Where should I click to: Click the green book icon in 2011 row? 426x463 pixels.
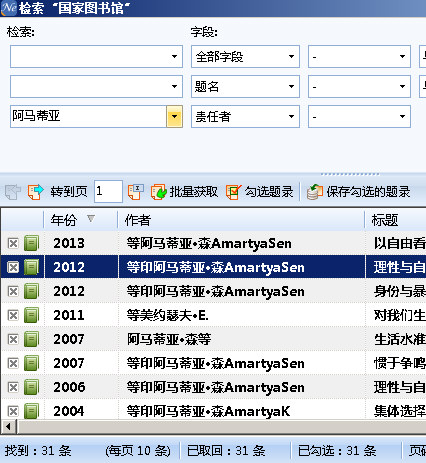coord(32,315)
